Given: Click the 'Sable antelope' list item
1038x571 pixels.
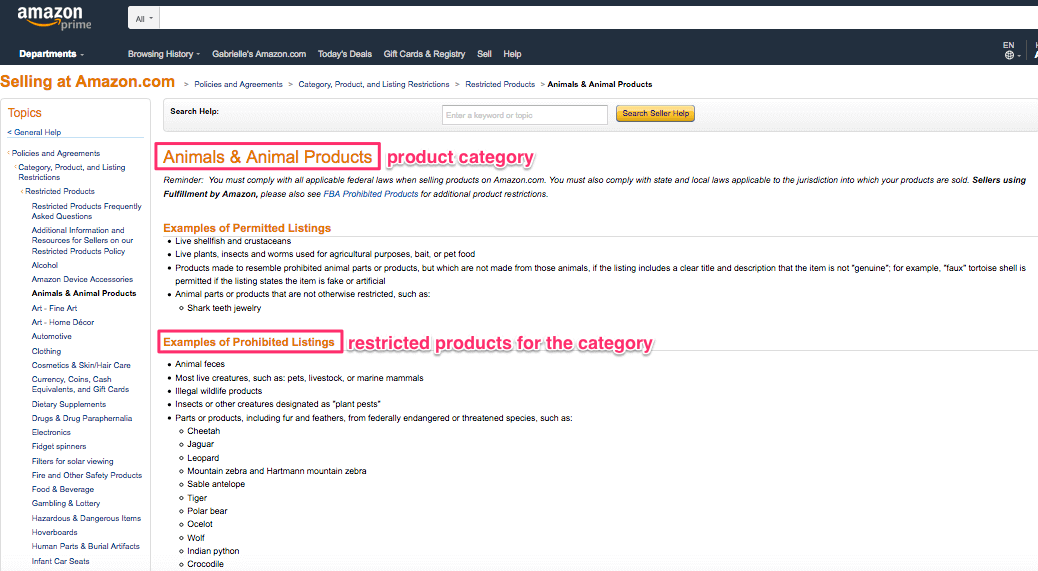Looking at the screenshot, I should tap(216, 484).
